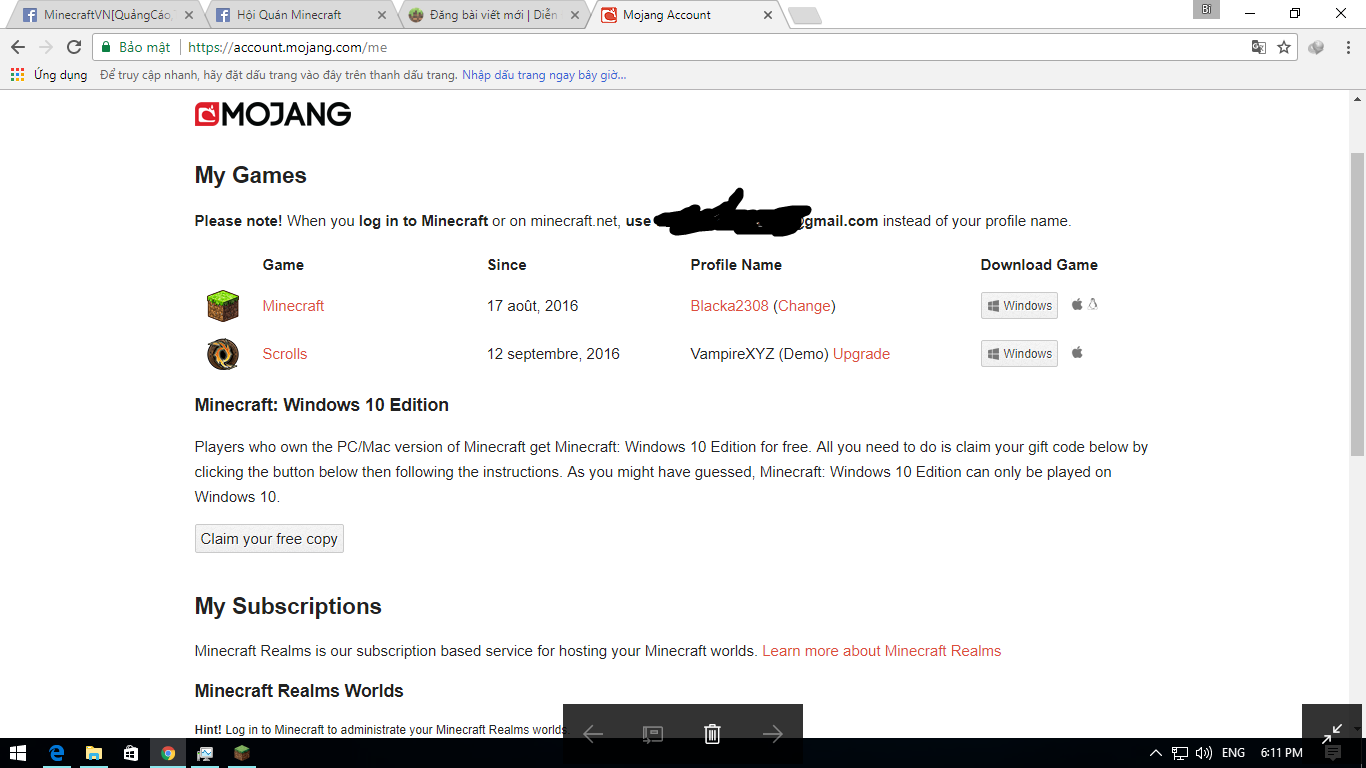The image size is (1366, 768).
Task: Click the Nhập dấu trang ngay bây giờ link
Action: coord(544,75)
